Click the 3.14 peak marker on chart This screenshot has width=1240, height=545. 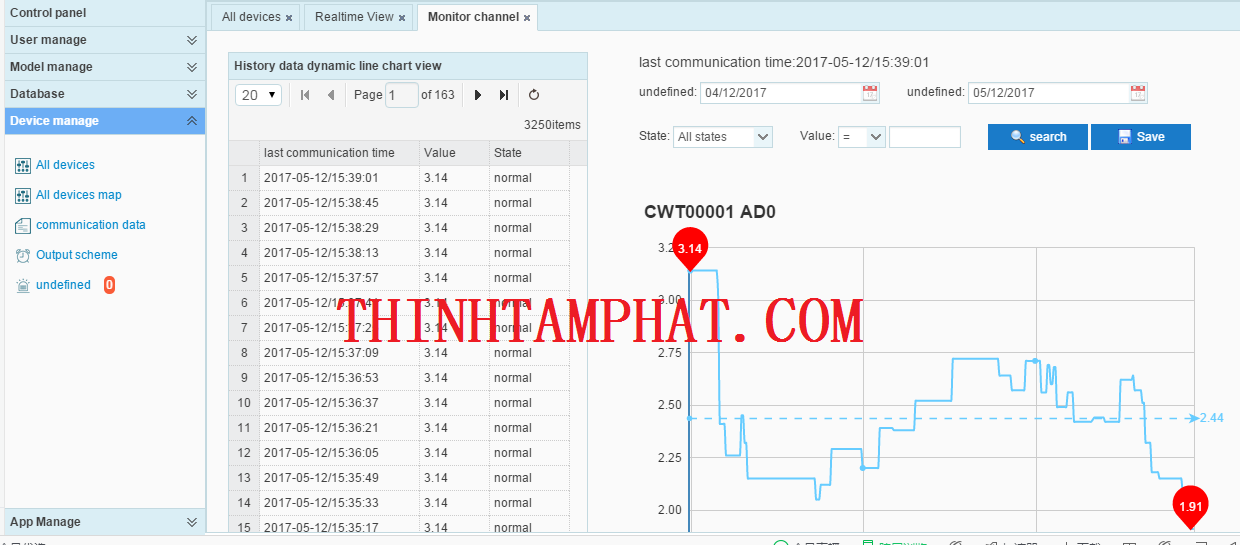tap(690, 248)
